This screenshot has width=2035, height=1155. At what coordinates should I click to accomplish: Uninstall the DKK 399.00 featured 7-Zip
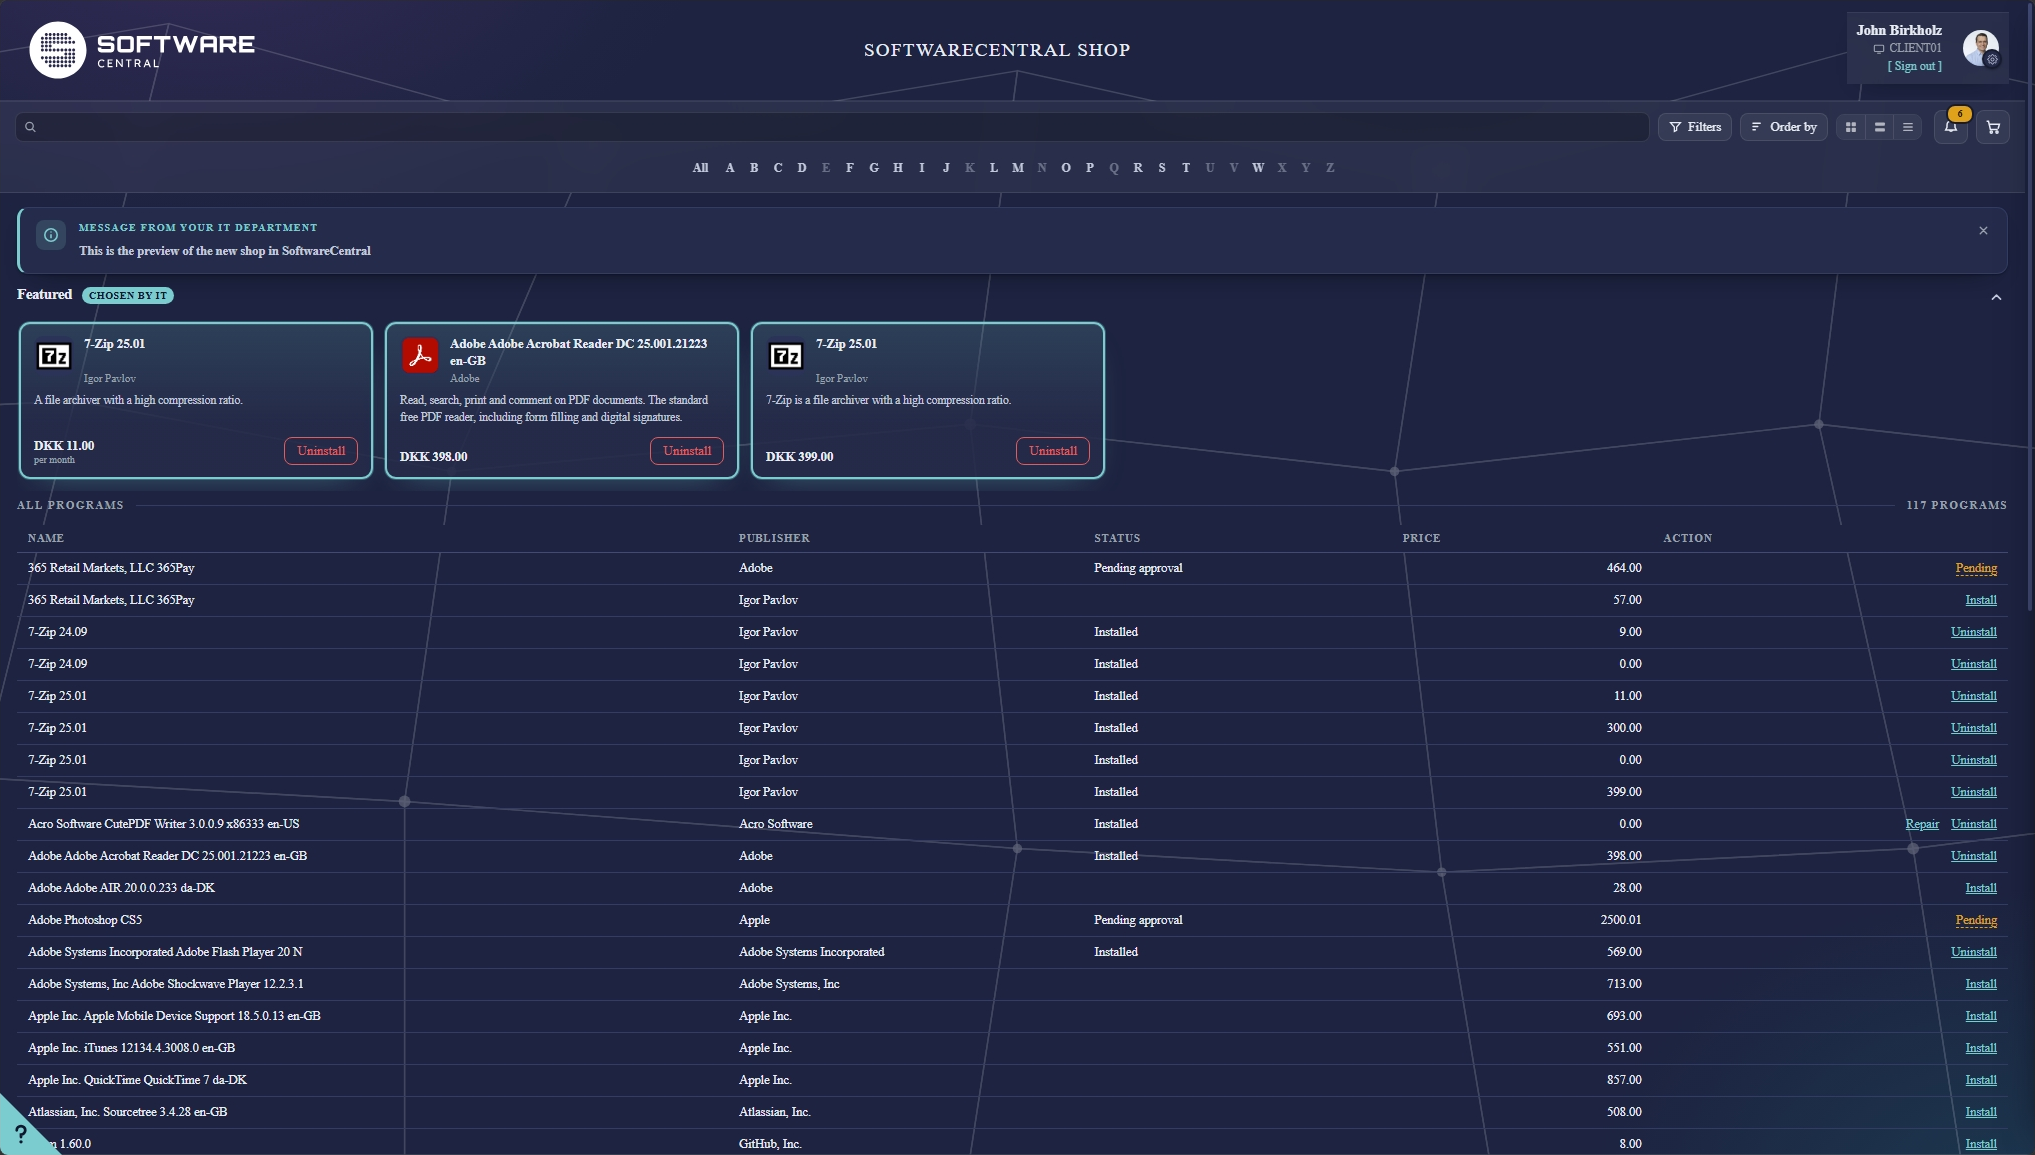1053,451
